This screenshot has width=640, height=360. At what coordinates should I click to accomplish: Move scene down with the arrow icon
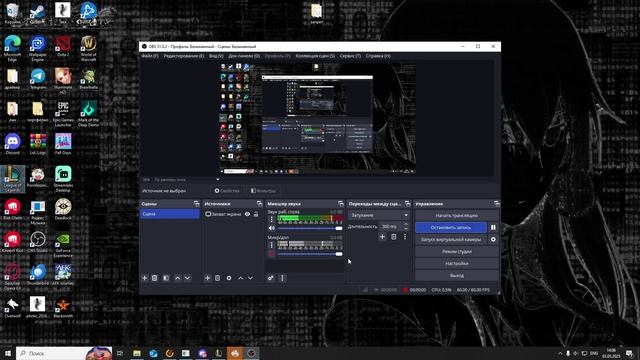(x=187, y=278)
